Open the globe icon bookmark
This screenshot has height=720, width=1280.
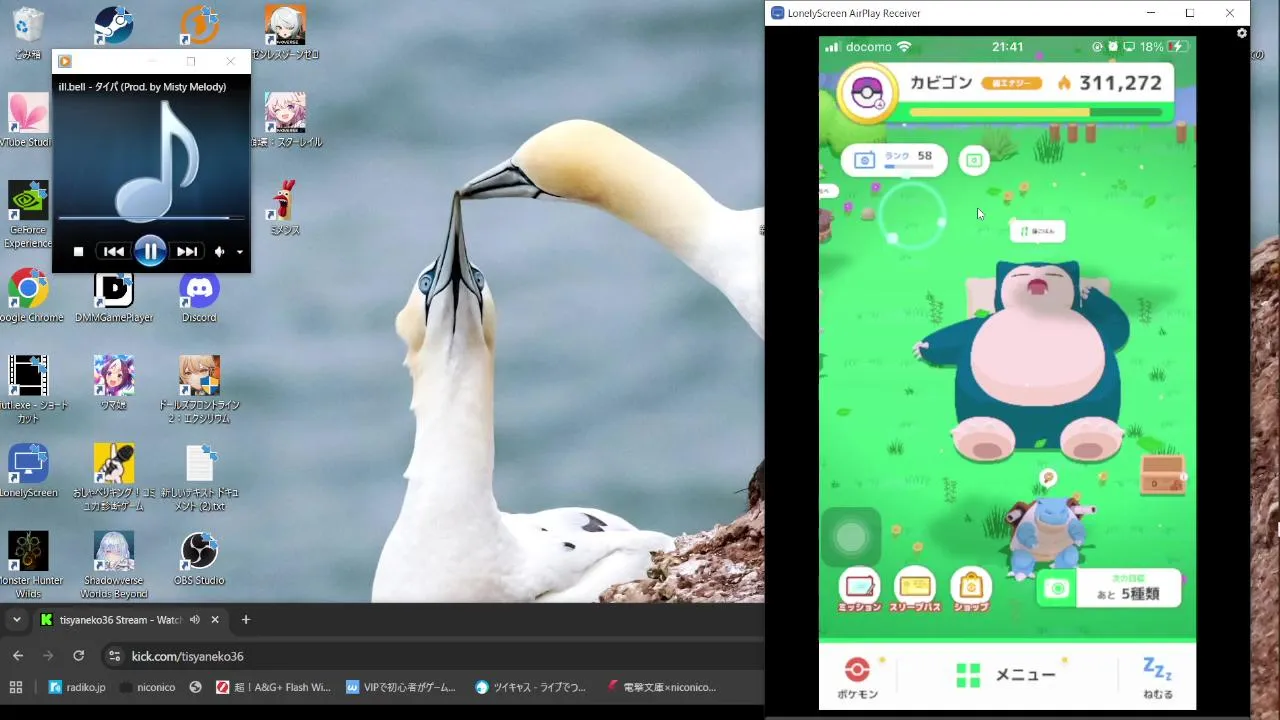point(196,687)
